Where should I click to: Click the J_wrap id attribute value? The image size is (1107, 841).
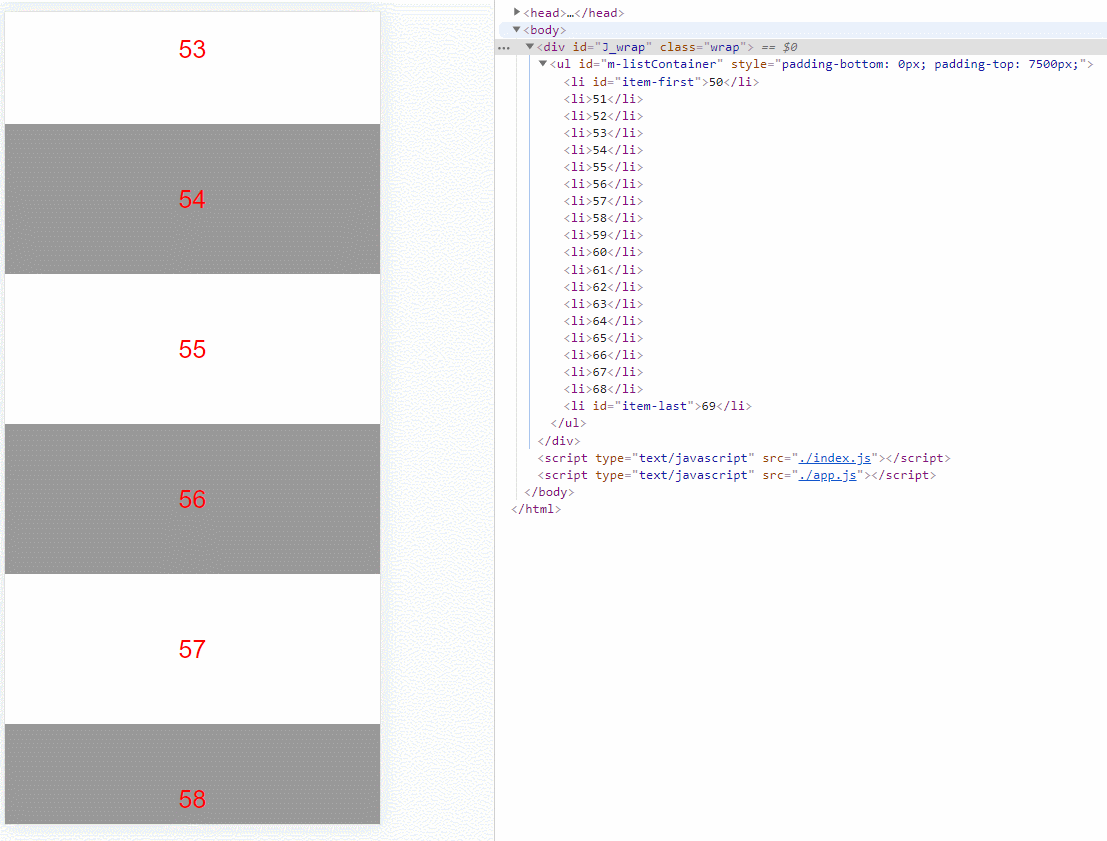[623, 47]
